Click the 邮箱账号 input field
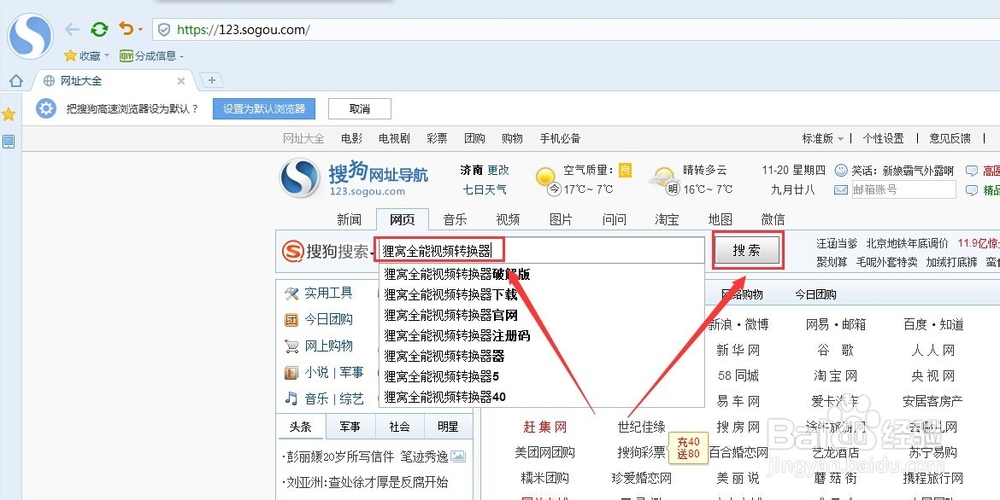1000x500 pixels. click(904, 189)
